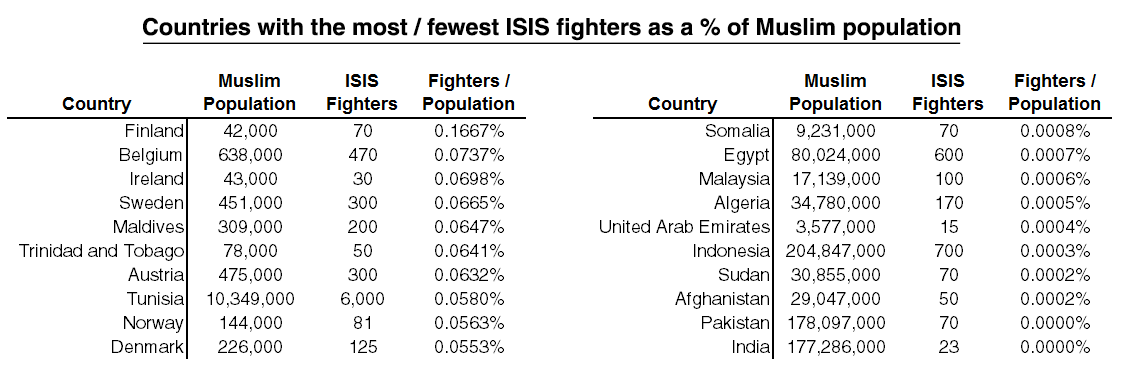Click the left table Country header
The height and width of the screenshot is (376, 1122).
(x=97, y=104)
